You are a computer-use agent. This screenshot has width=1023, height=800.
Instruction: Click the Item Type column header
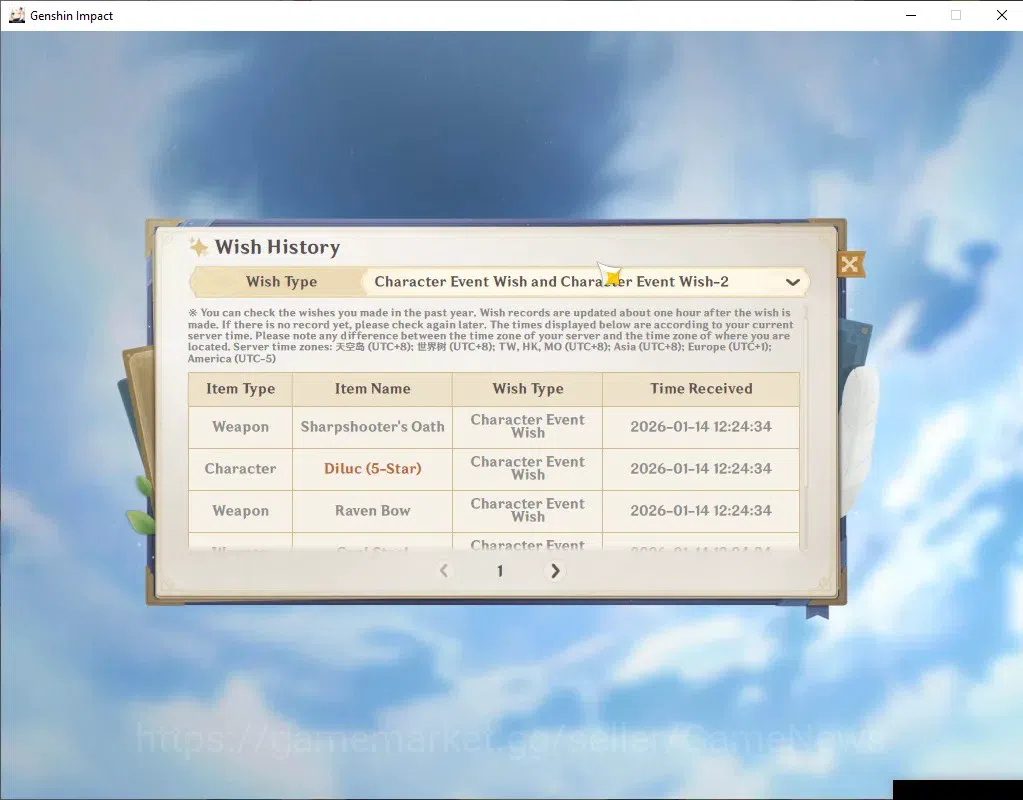(x=240, y=389)
